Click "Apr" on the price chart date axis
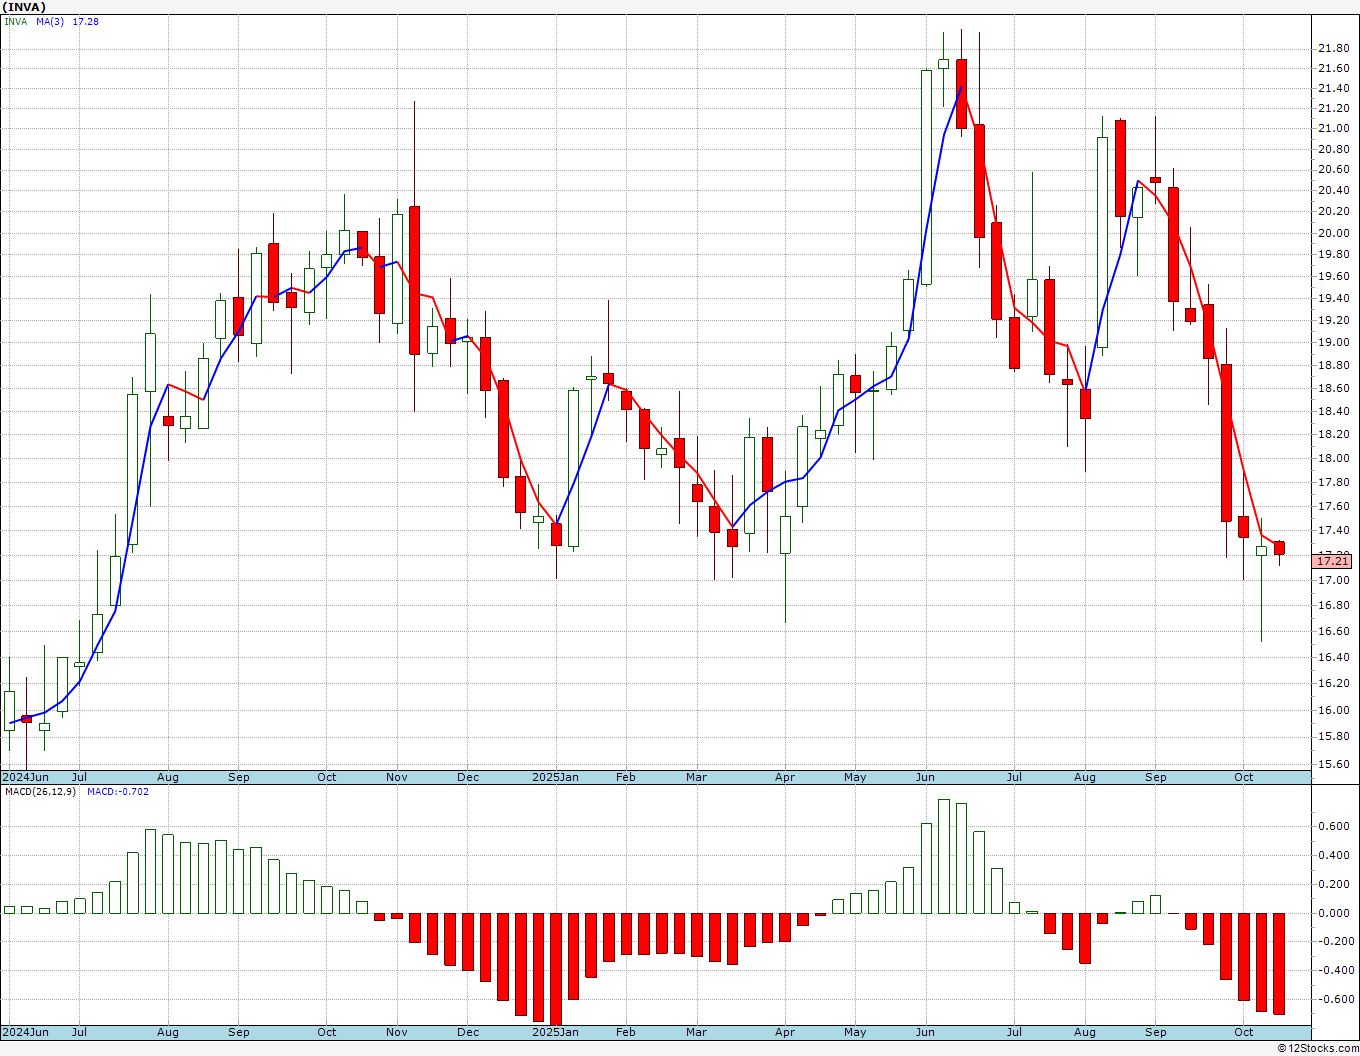Viewport: 1360px width, 1056px height. (x=785, y=778)
